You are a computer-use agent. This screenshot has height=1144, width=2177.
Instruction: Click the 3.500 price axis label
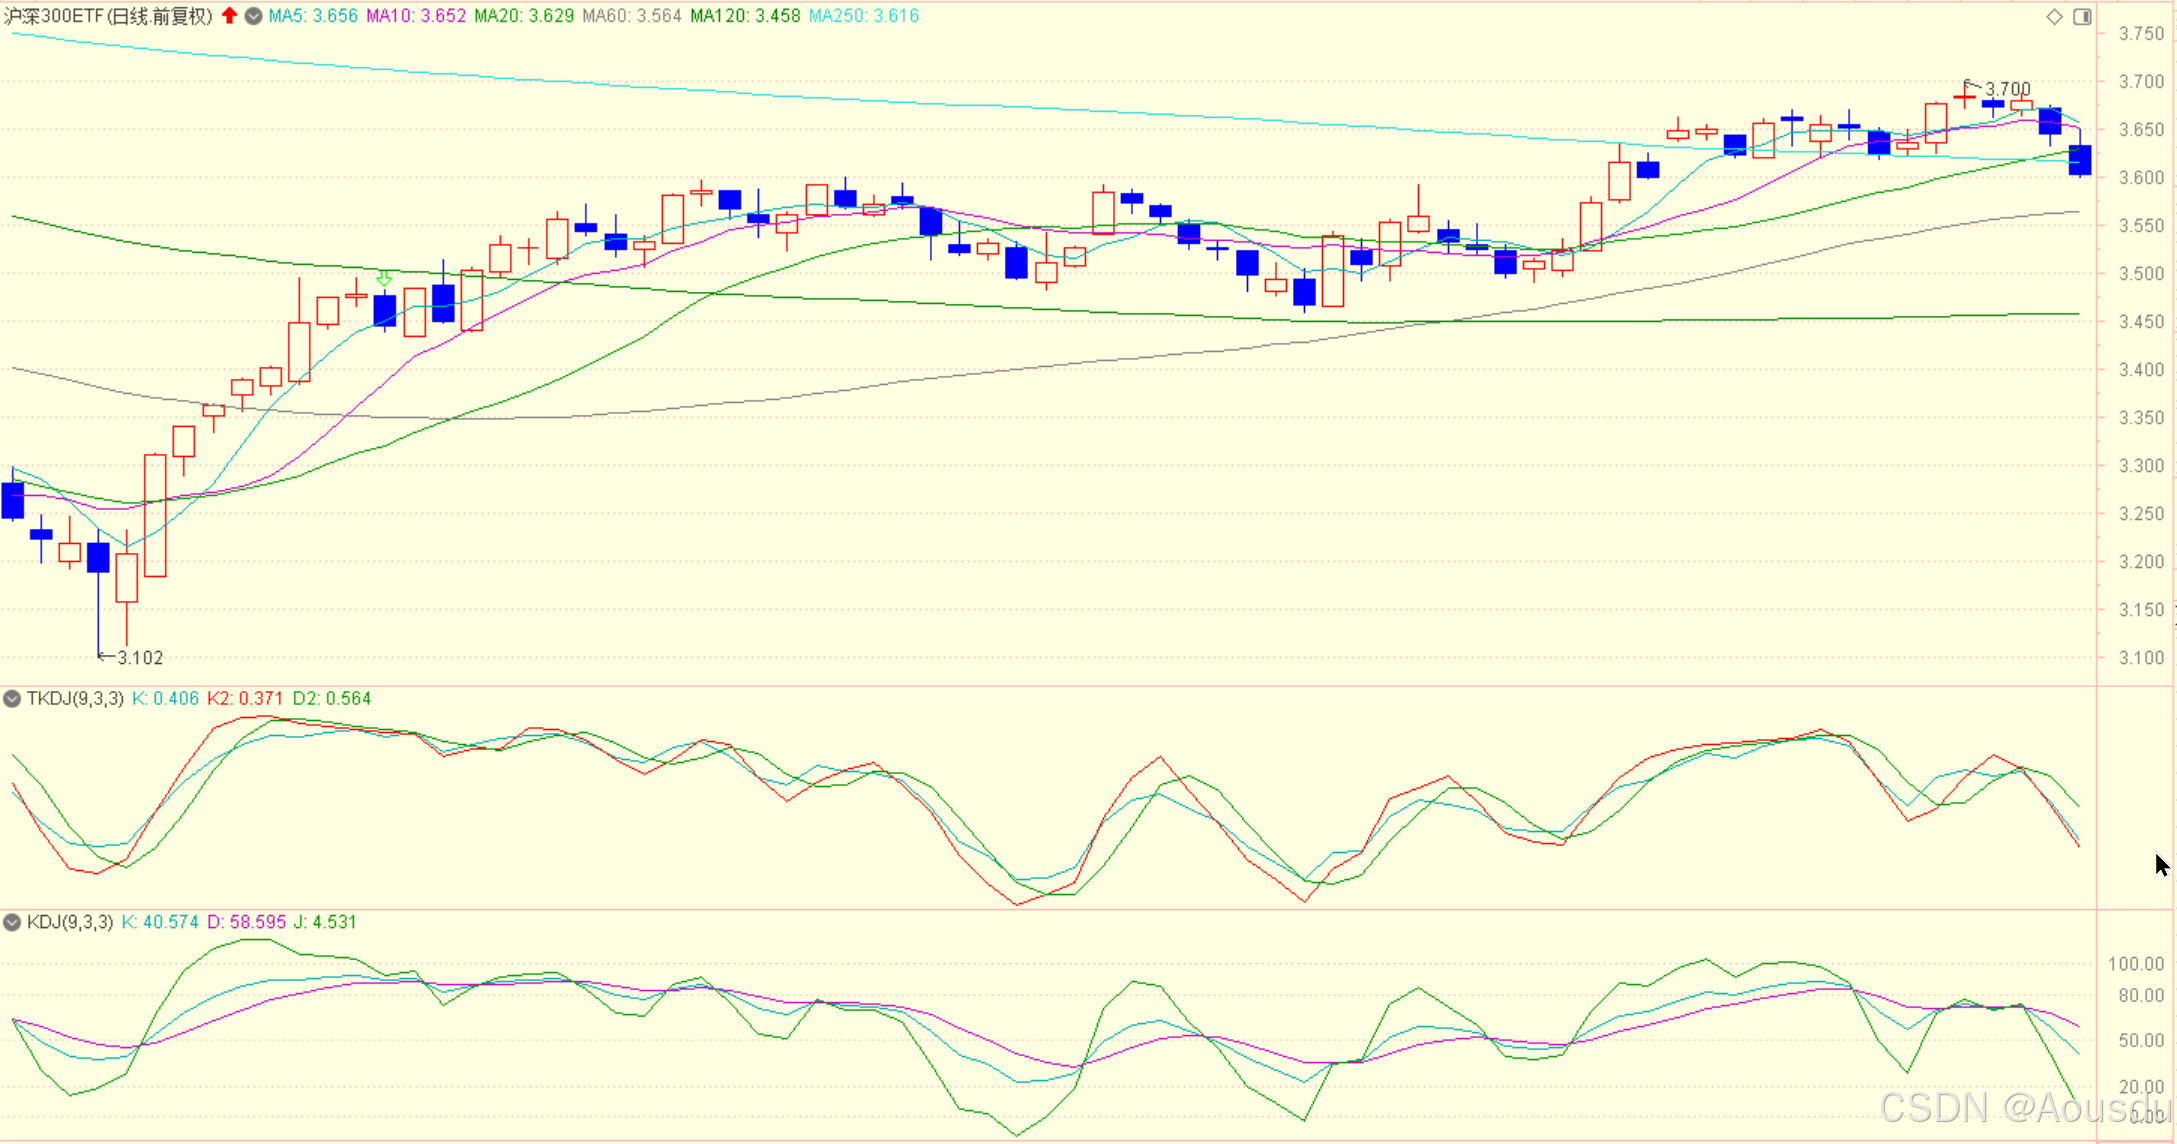click(x=2141, y=274)
